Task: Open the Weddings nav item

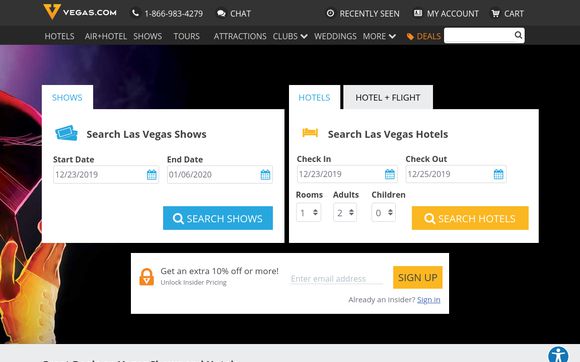Action: (x=335, y=36)
